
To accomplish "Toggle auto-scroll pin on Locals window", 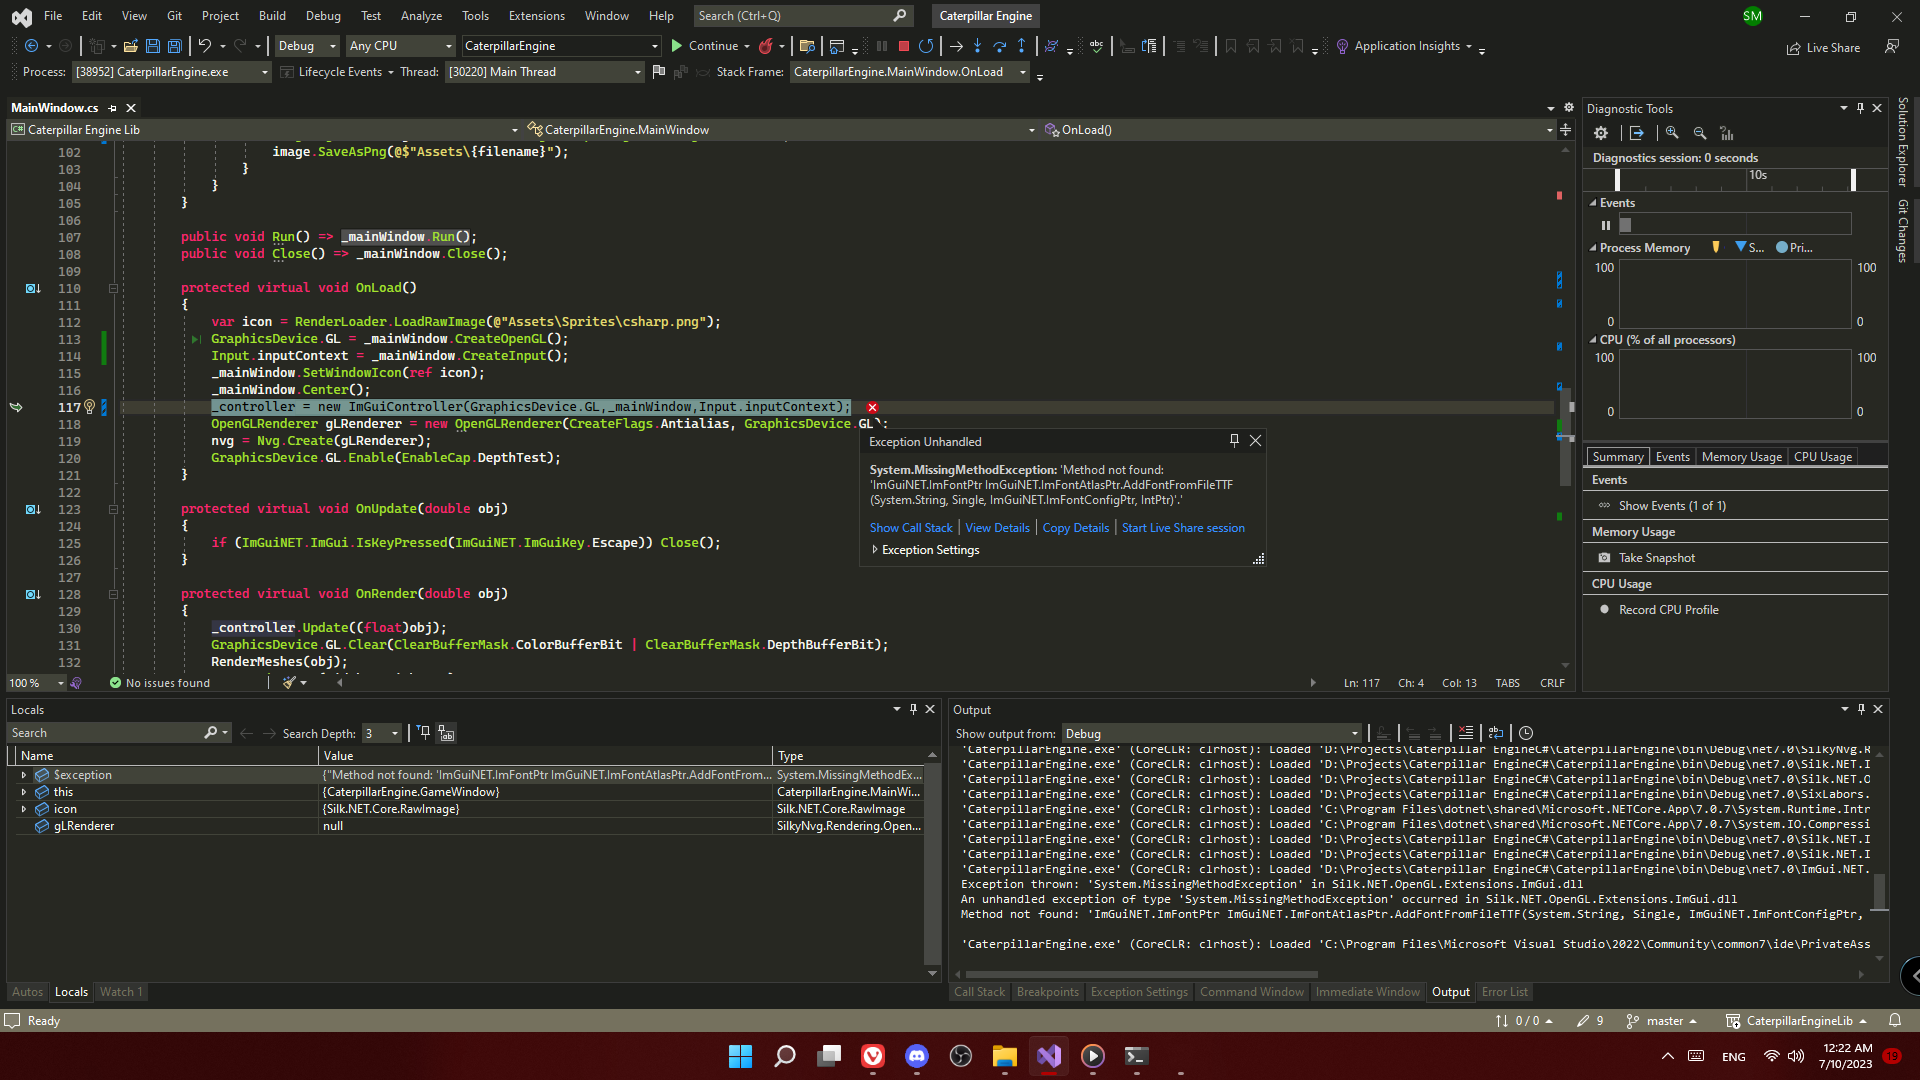I will [x=912, y=709].
